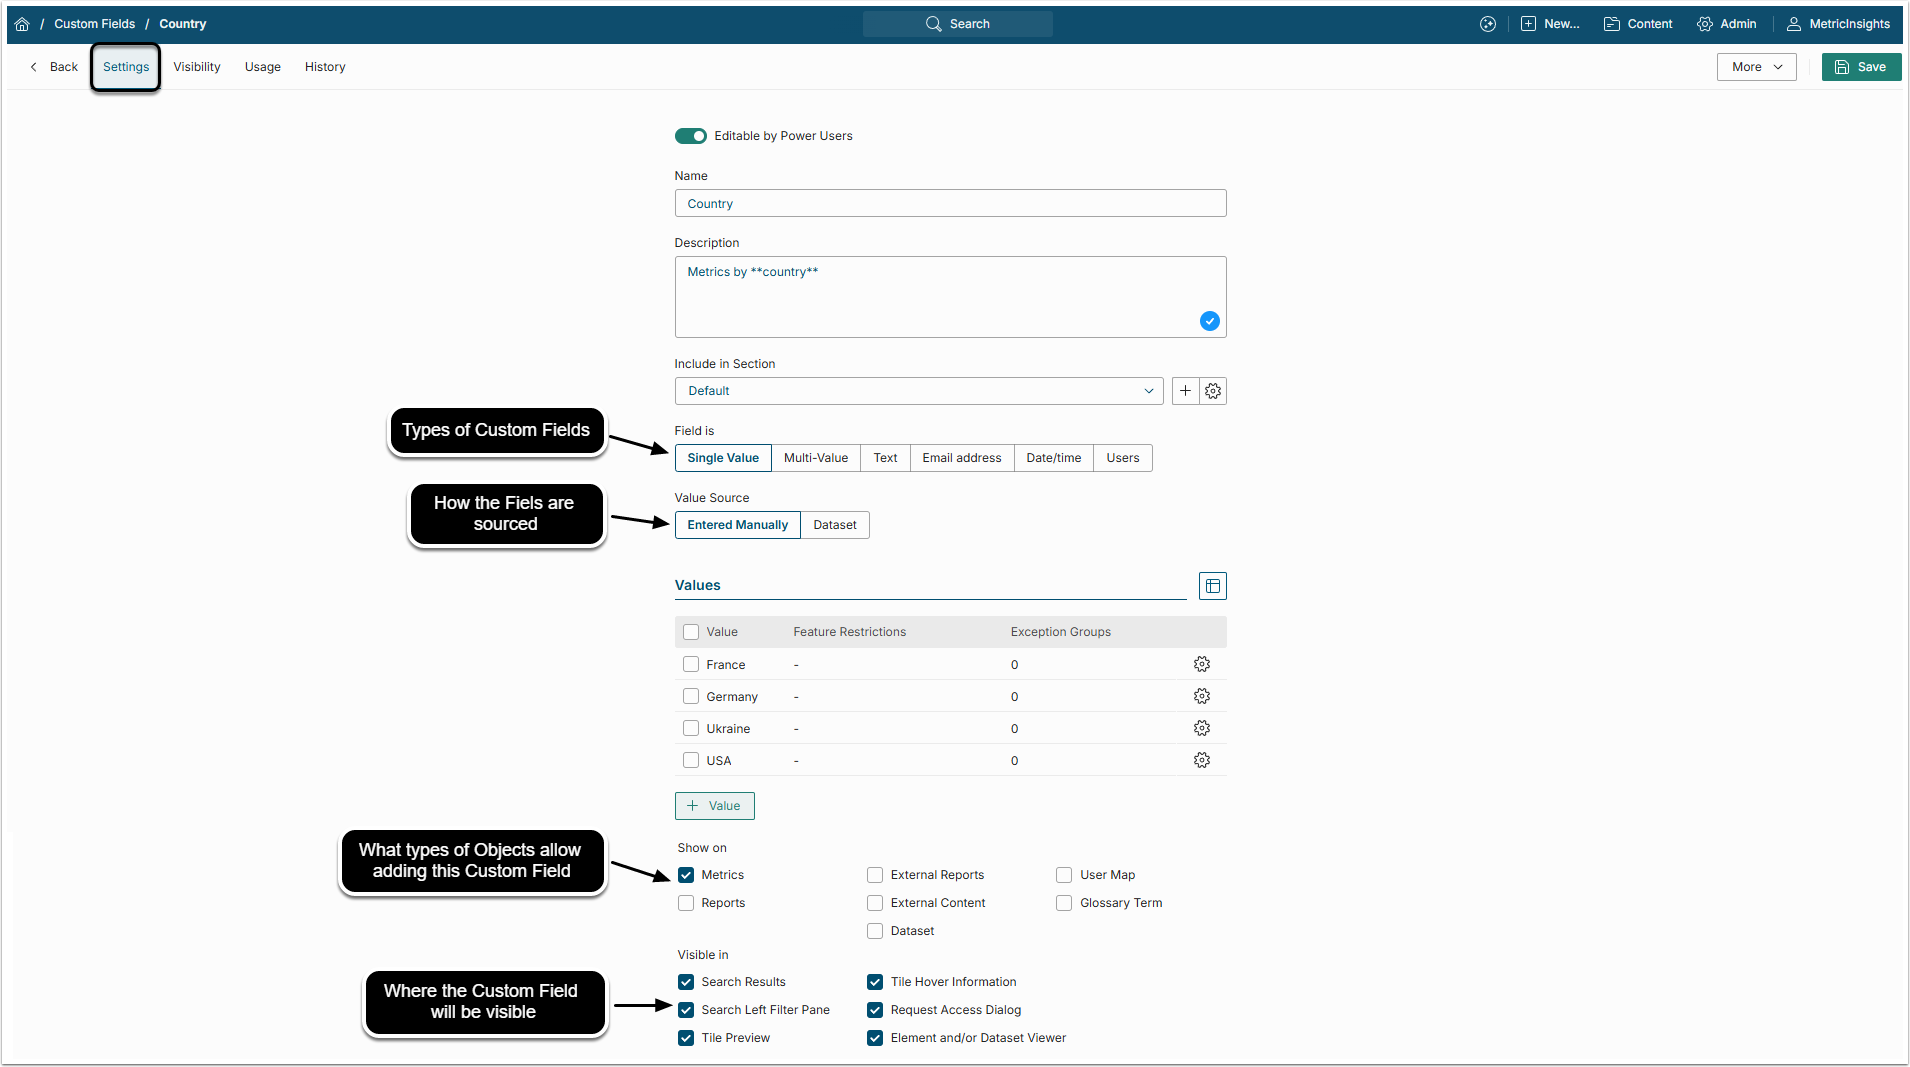Click inside the Name input field
Screen dimensions: 1910x1067
950,203
